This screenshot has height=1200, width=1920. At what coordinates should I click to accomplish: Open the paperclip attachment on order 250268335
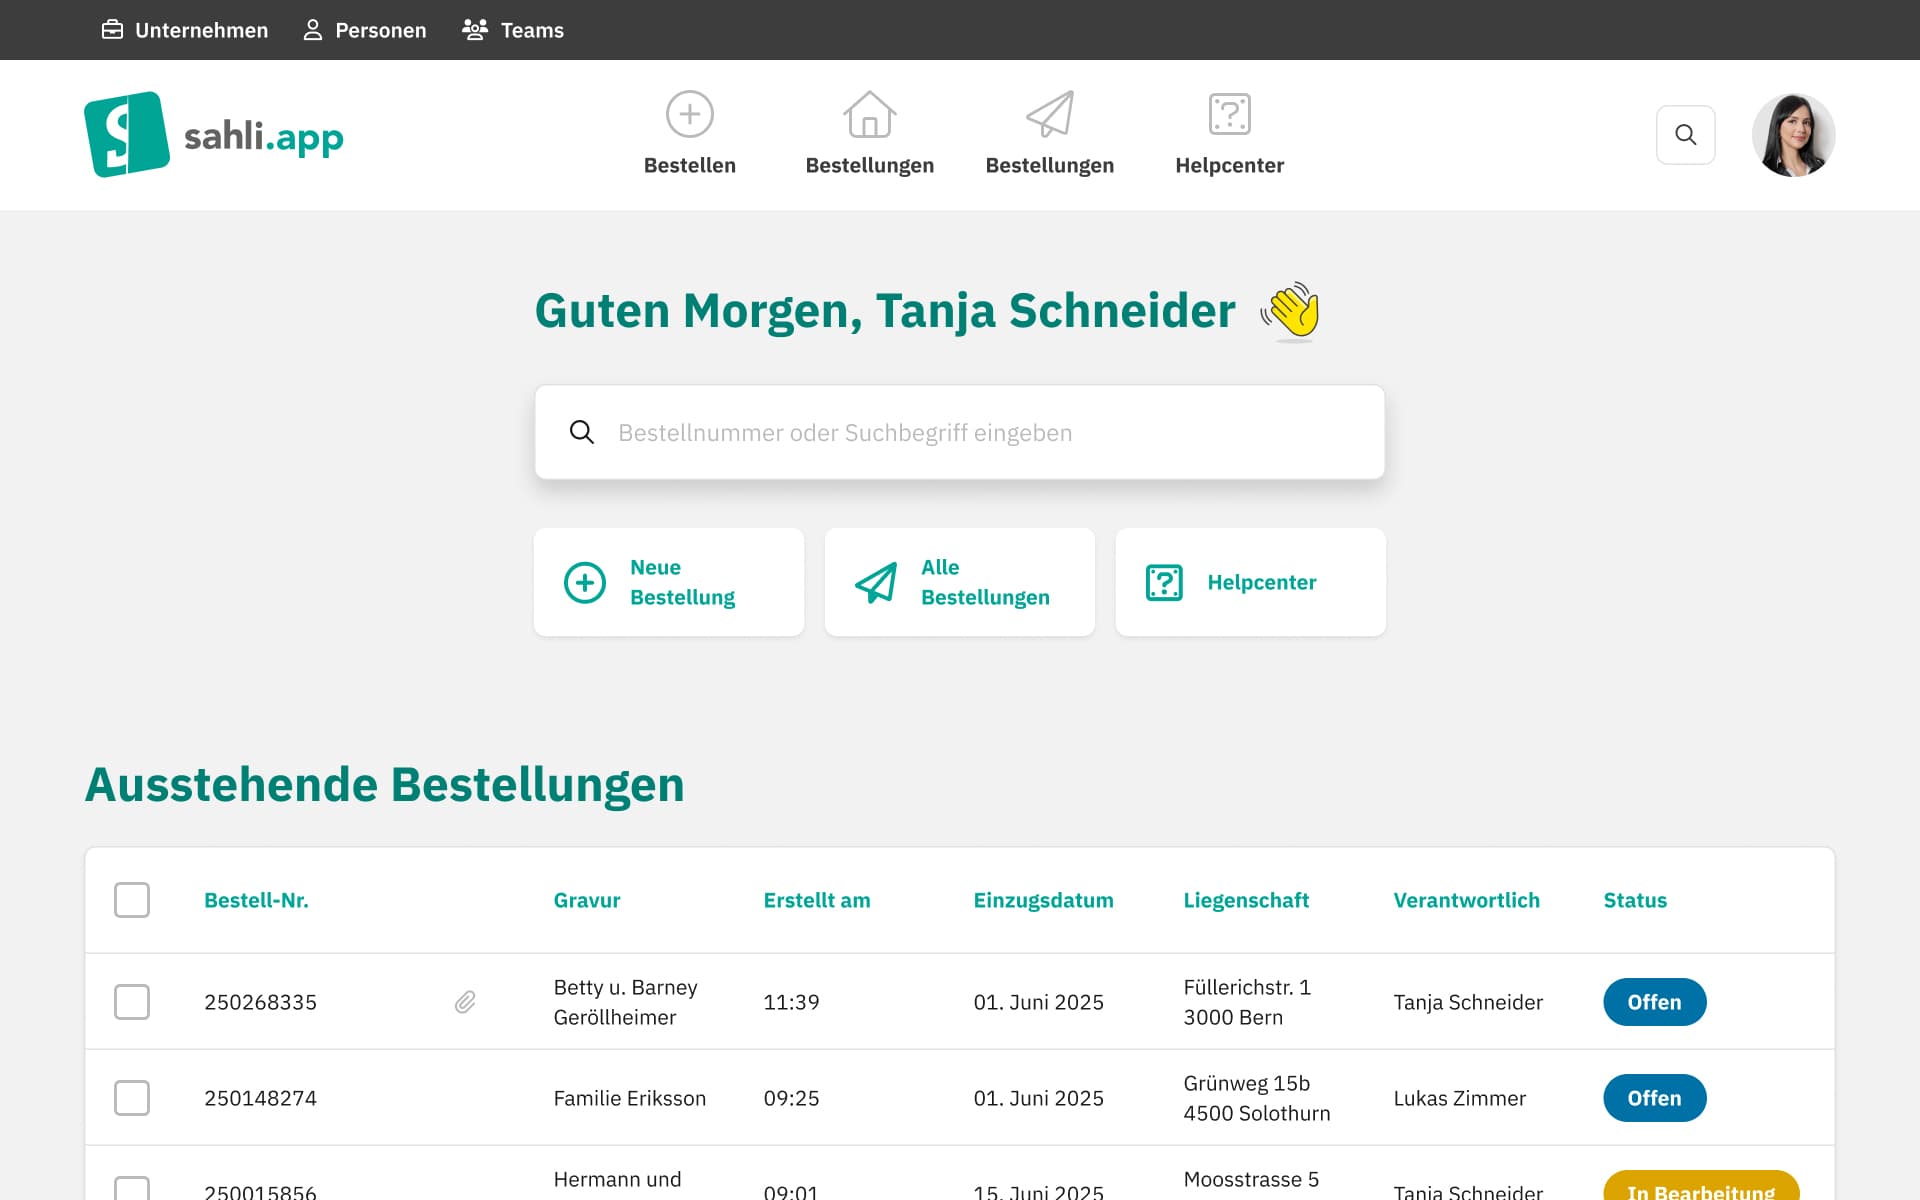(x=466, y=1001)
